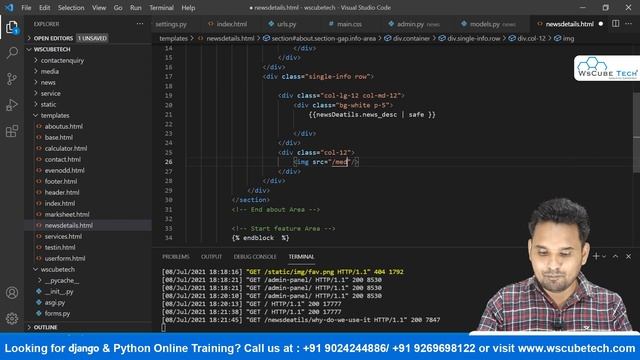Open contact.html in explorer
This screenshot has height=360, width=640.
coord(88,159)
